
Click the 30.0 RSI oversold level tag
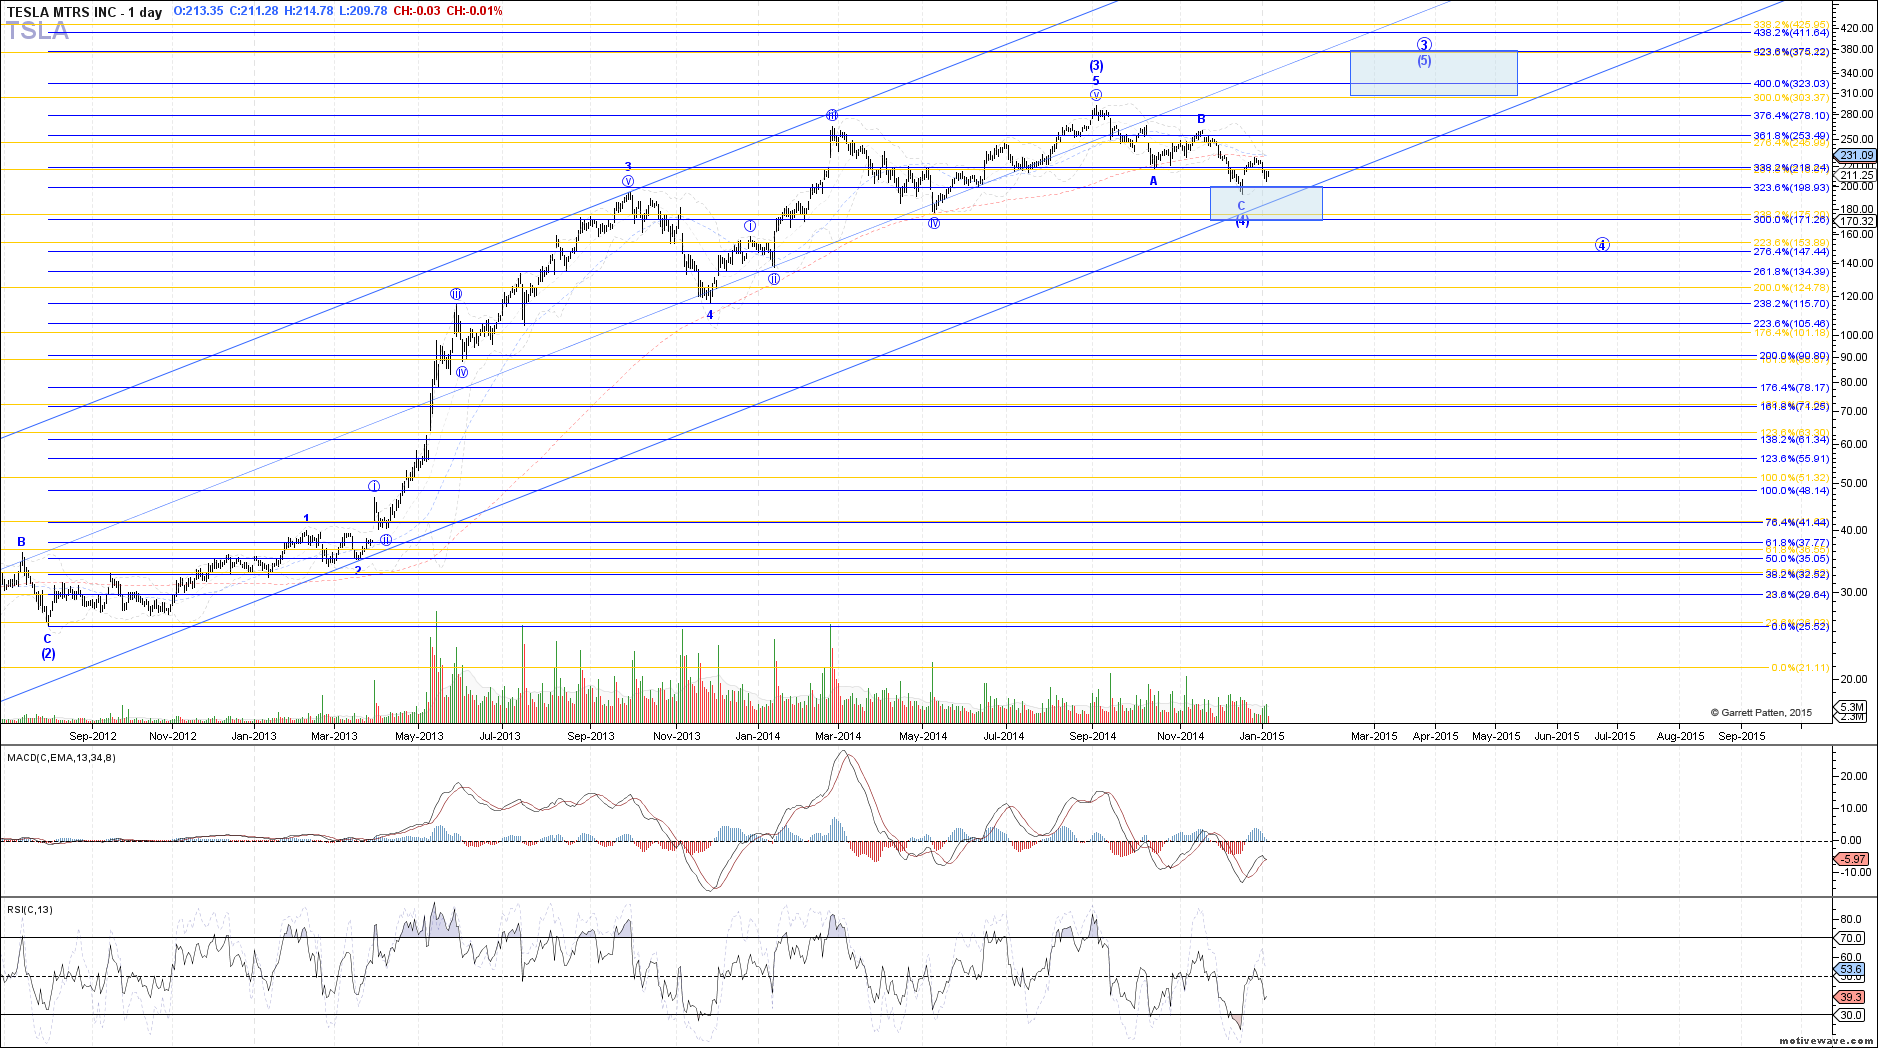[1851, 1015]
